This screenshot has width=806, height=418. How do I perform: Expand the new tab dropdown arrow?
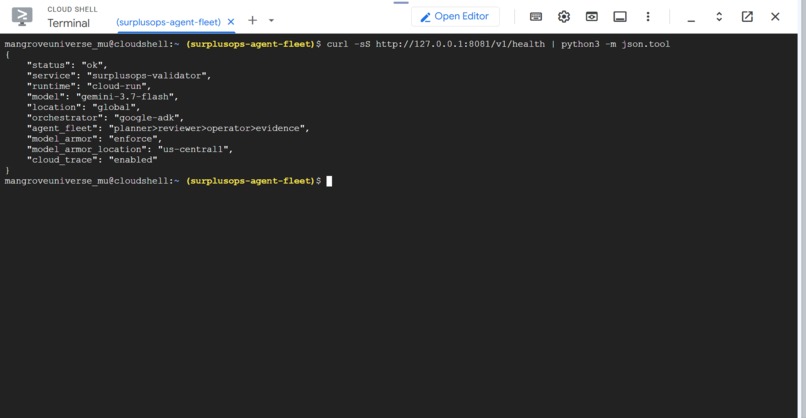click(x=271, y=21)
